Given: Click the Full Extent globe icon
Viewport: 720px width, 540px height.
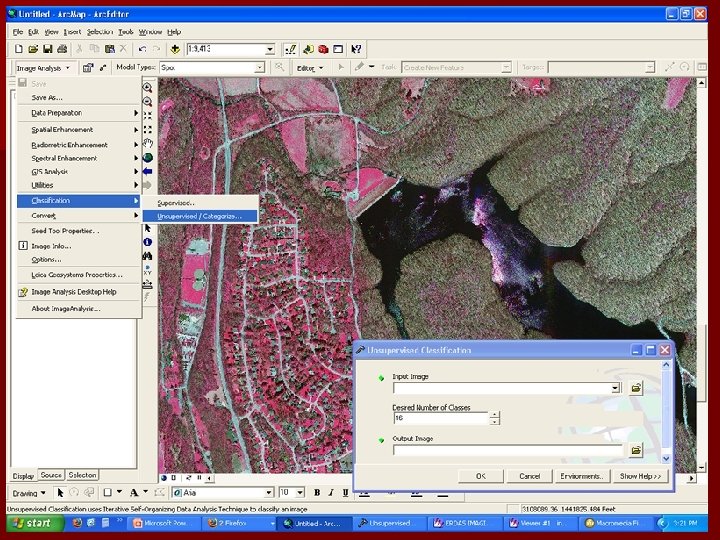Looking at the screenshot, I should (x=148, y=157).
